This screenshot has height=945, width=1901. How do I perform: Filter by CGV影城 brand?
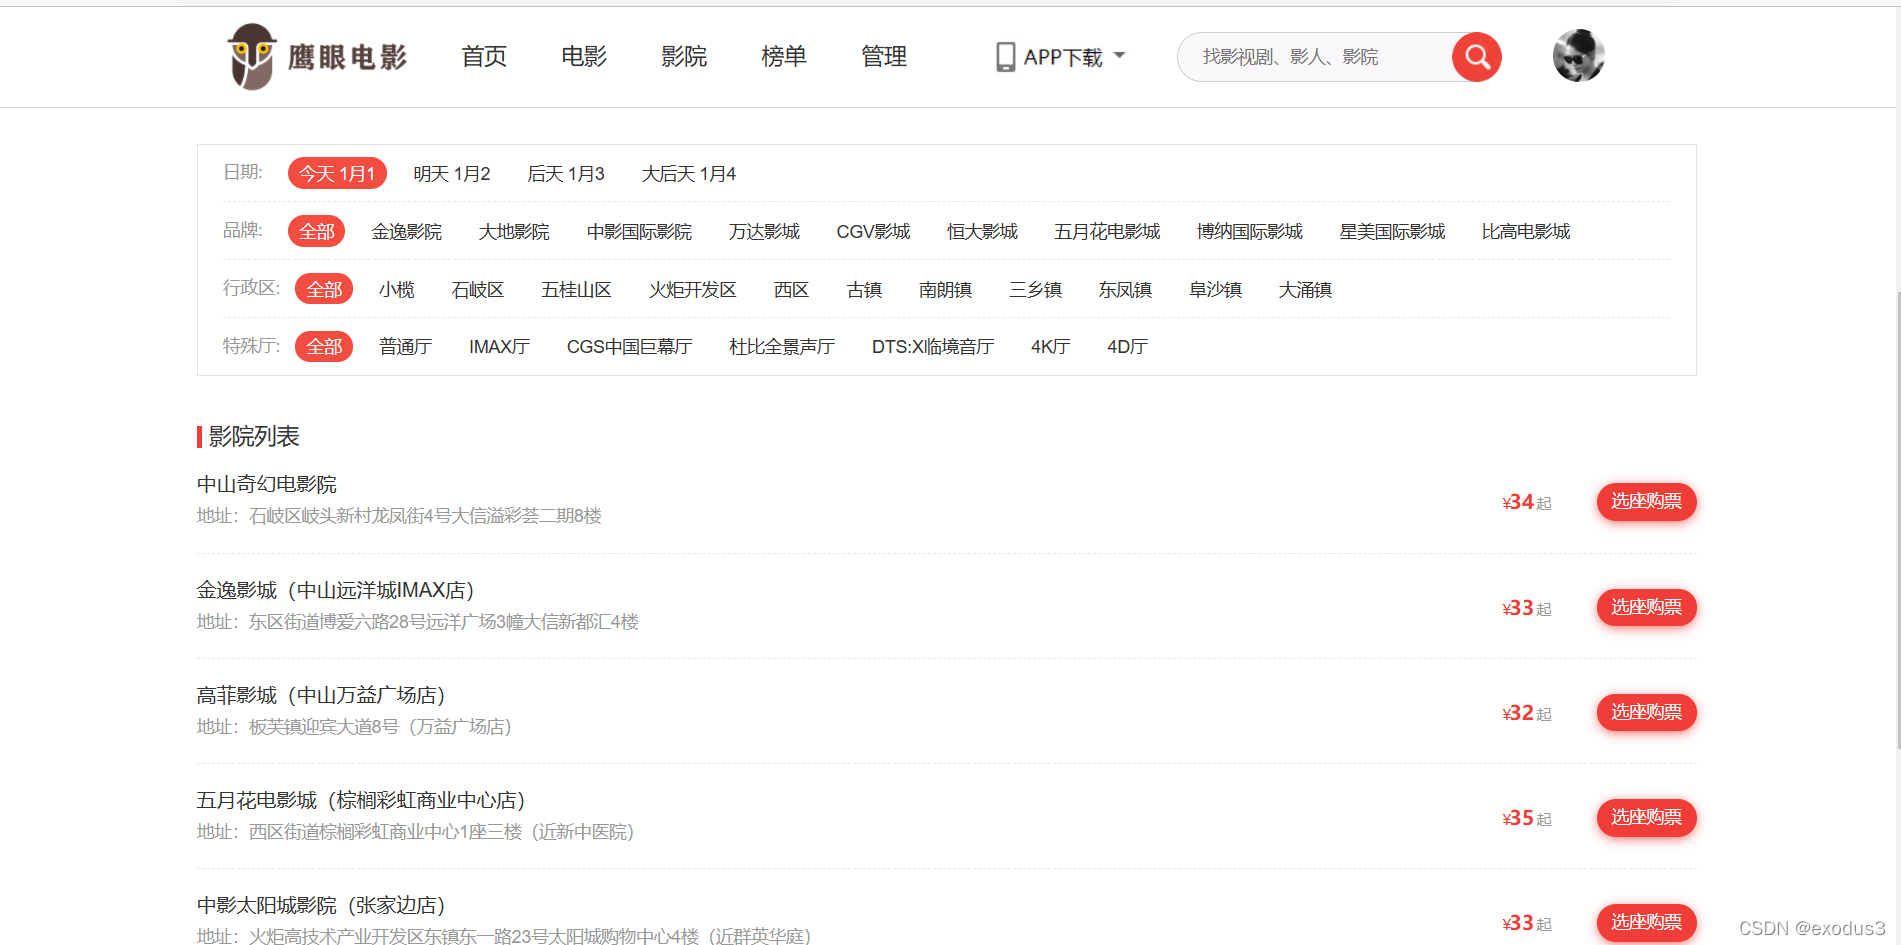(872, 231)
